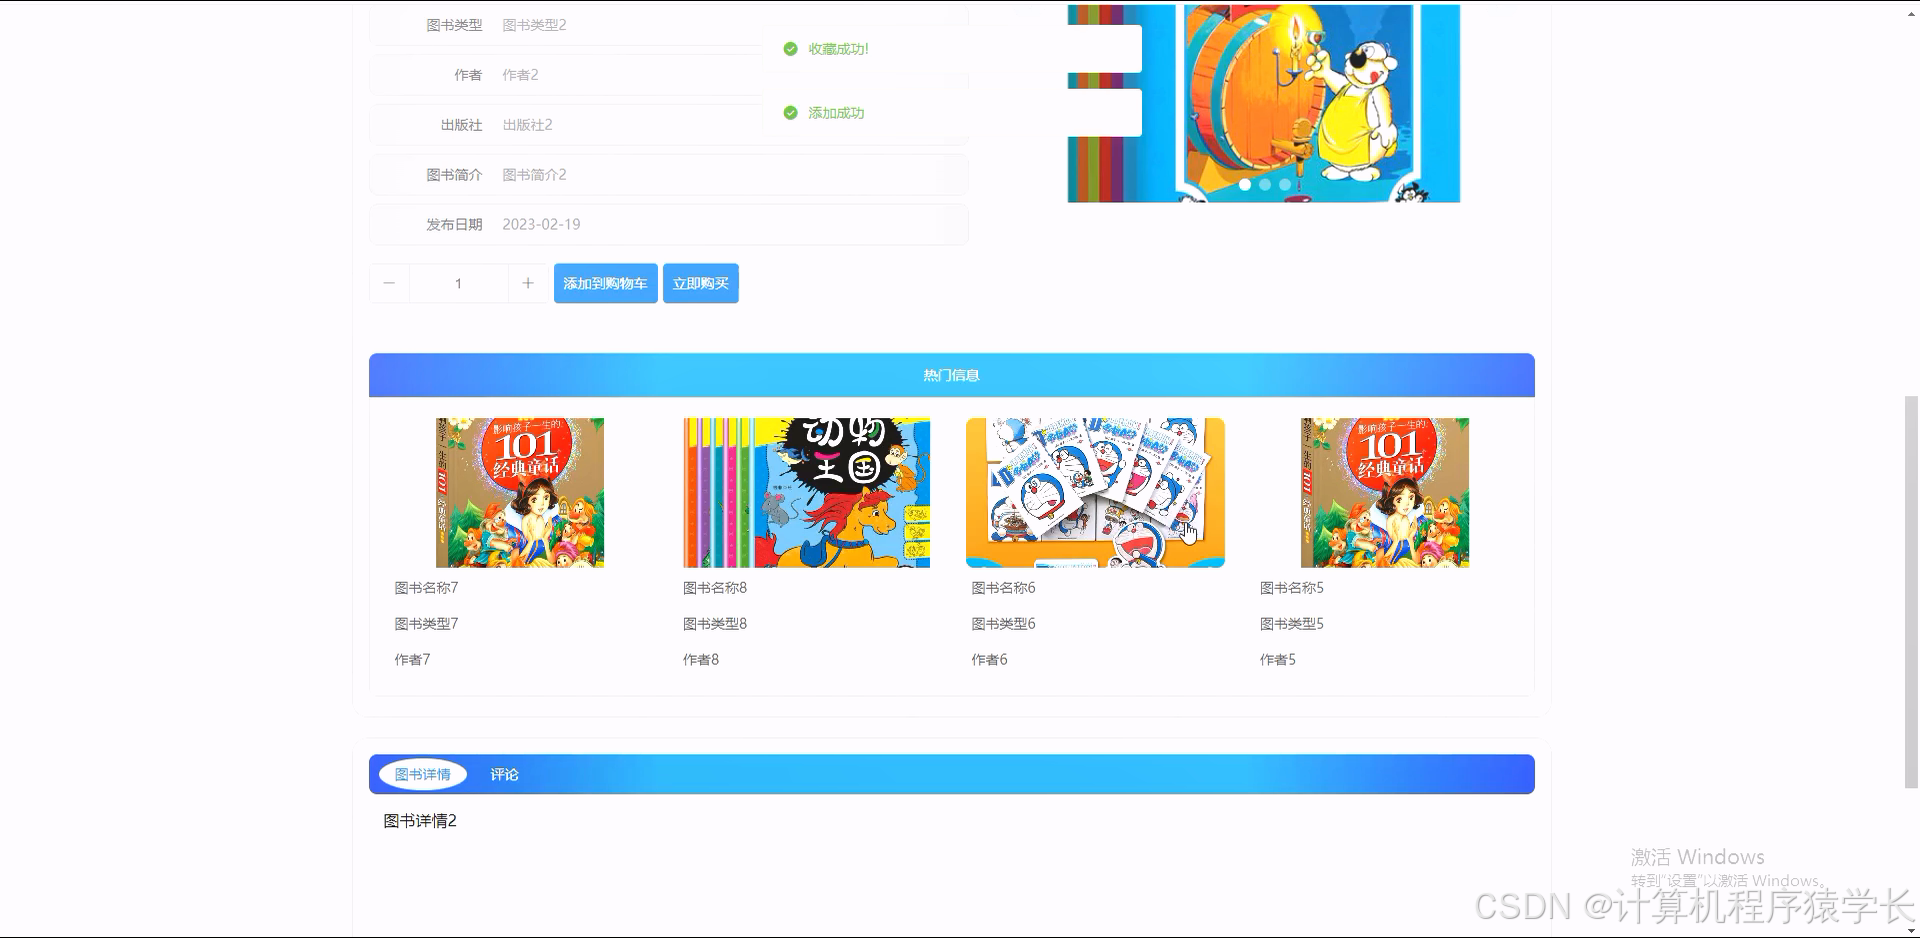This screenshot has width=1920, height=938.
Task: Click the quantity input showing 1
Action: 458,283
